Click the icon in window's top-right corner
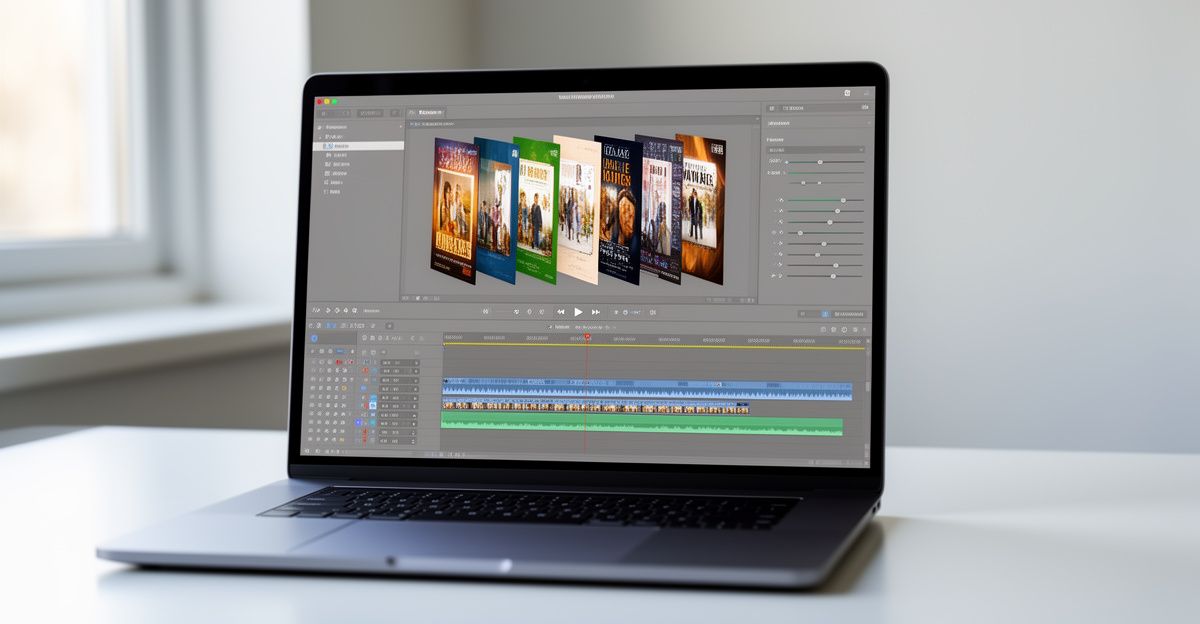1200x624 pixels. tap(847, 93)
